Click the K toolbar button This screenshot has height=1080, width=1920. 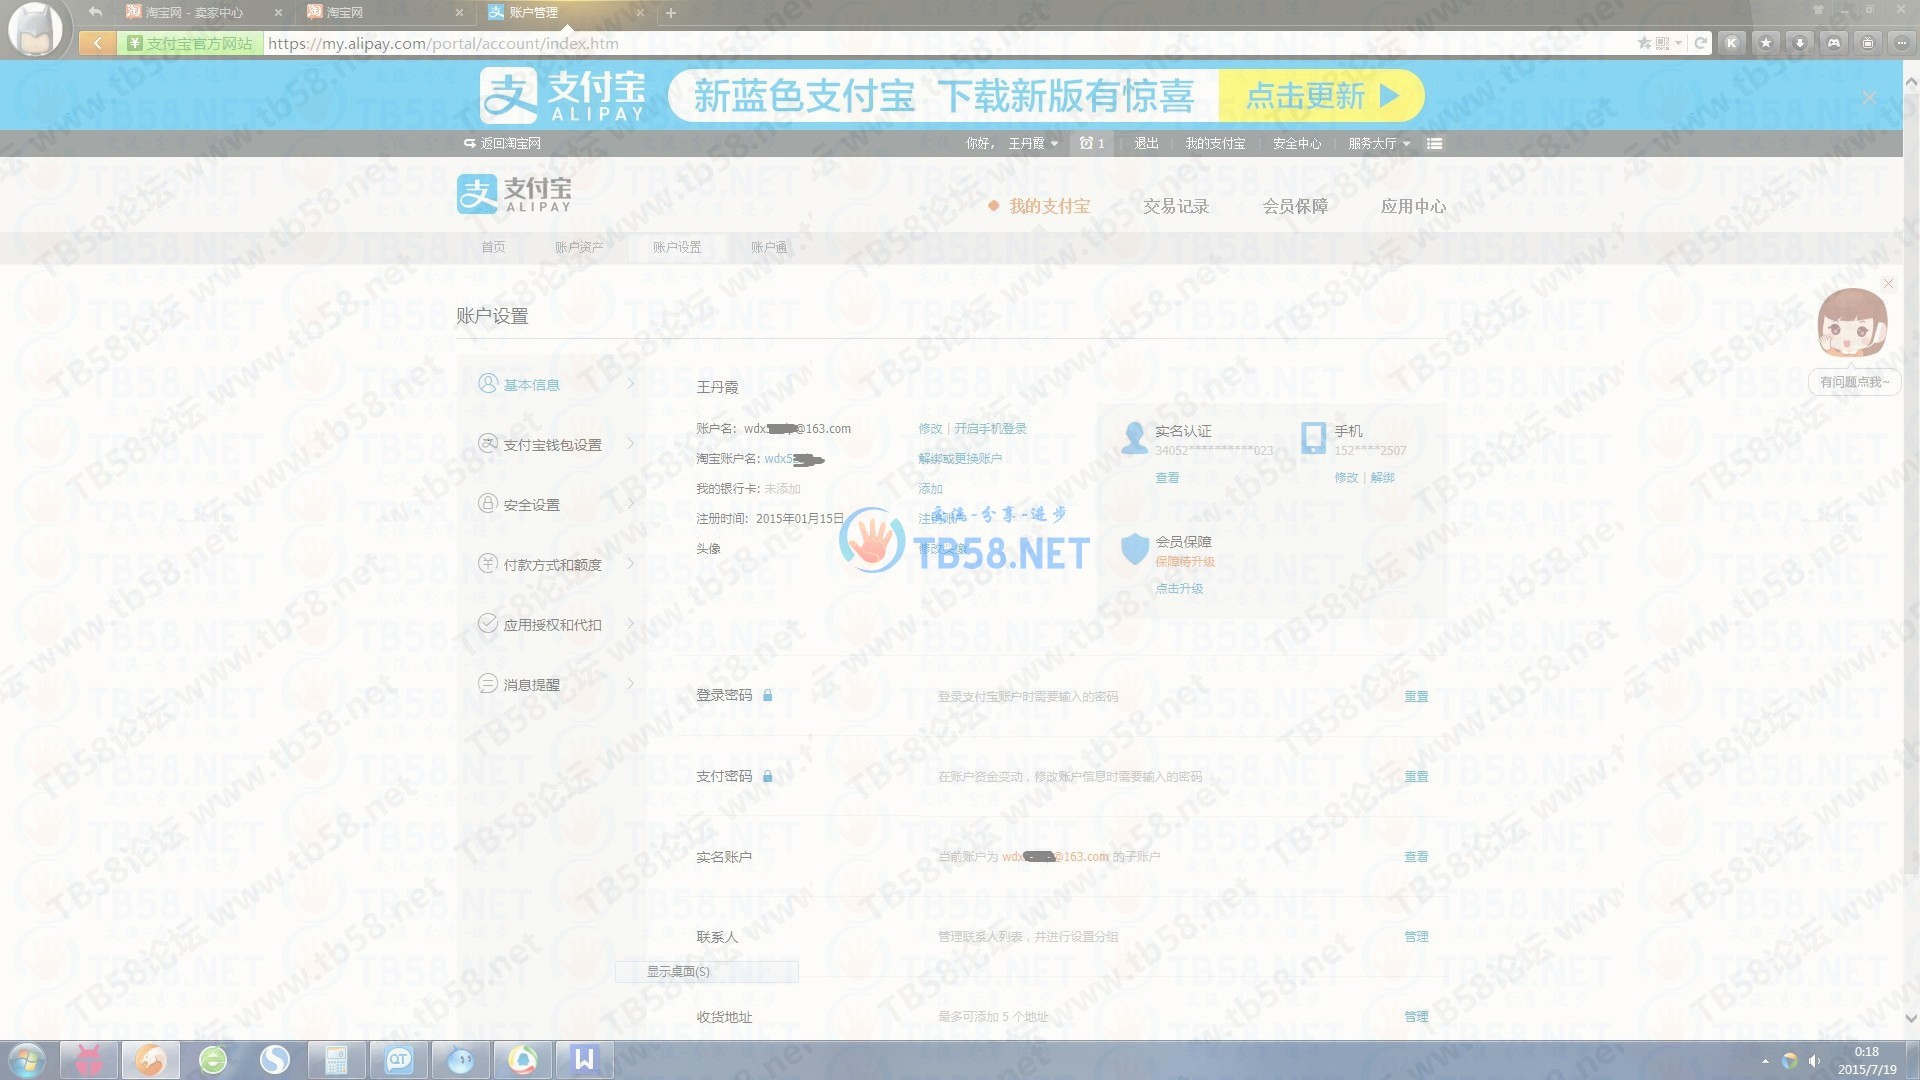pos(1732,43)
